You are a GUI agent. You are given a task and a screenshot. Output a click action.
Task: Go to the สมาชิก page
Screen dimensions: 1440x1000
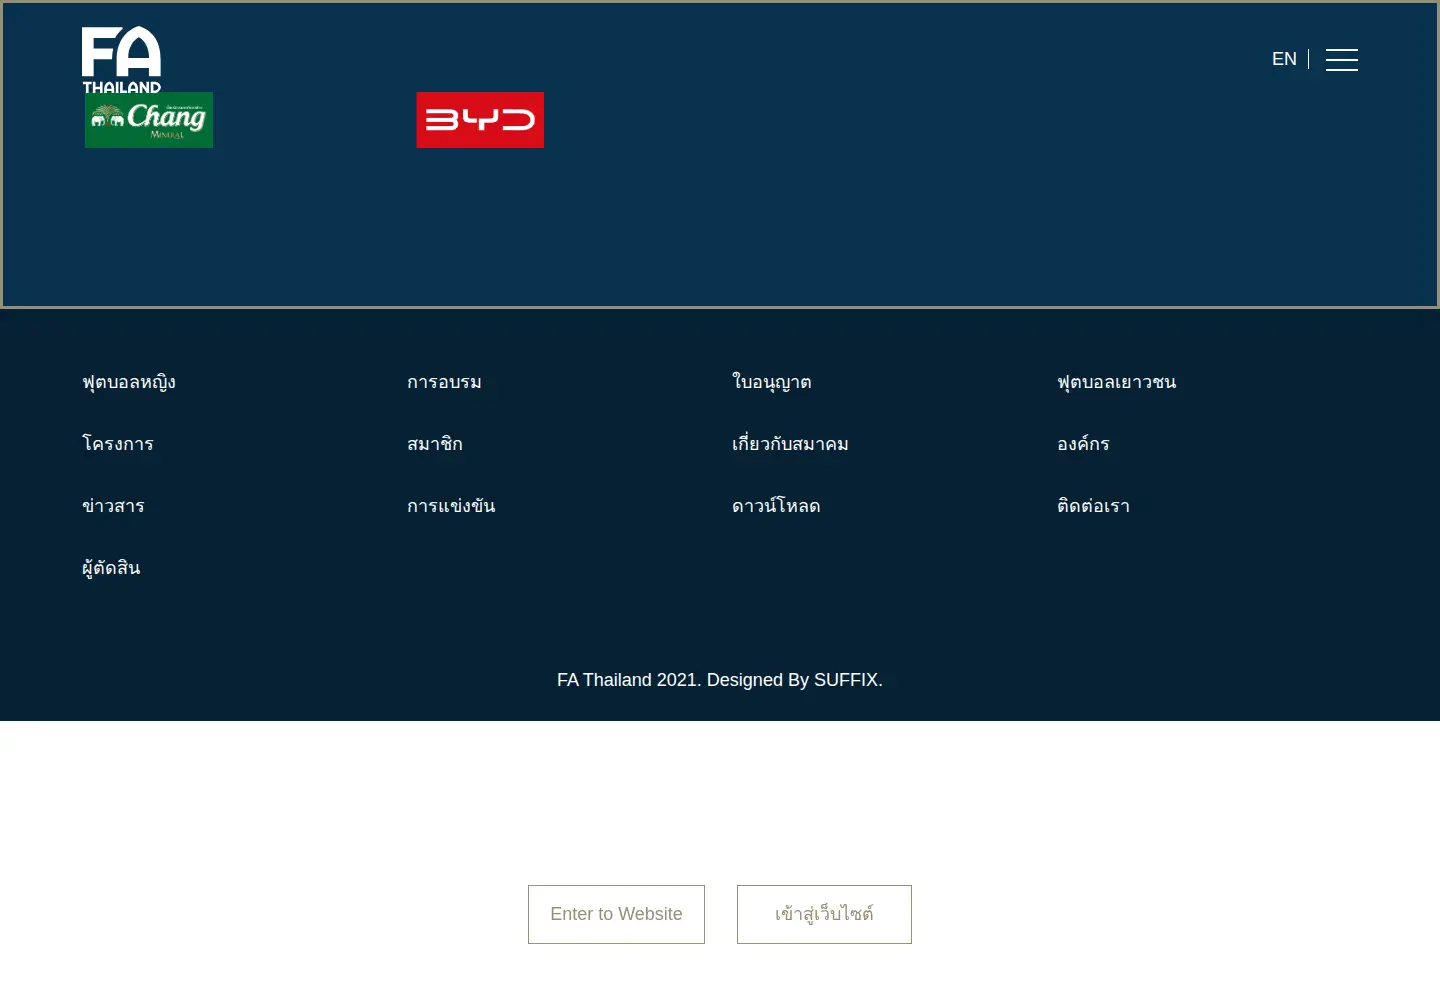[x=435, y=444]
